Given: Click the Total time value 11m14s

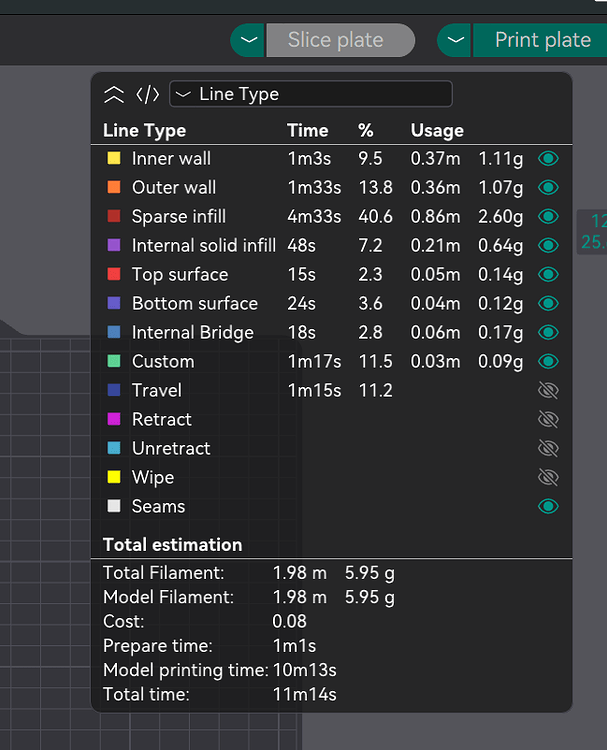Looking at the screenshot, I should 305,695.
